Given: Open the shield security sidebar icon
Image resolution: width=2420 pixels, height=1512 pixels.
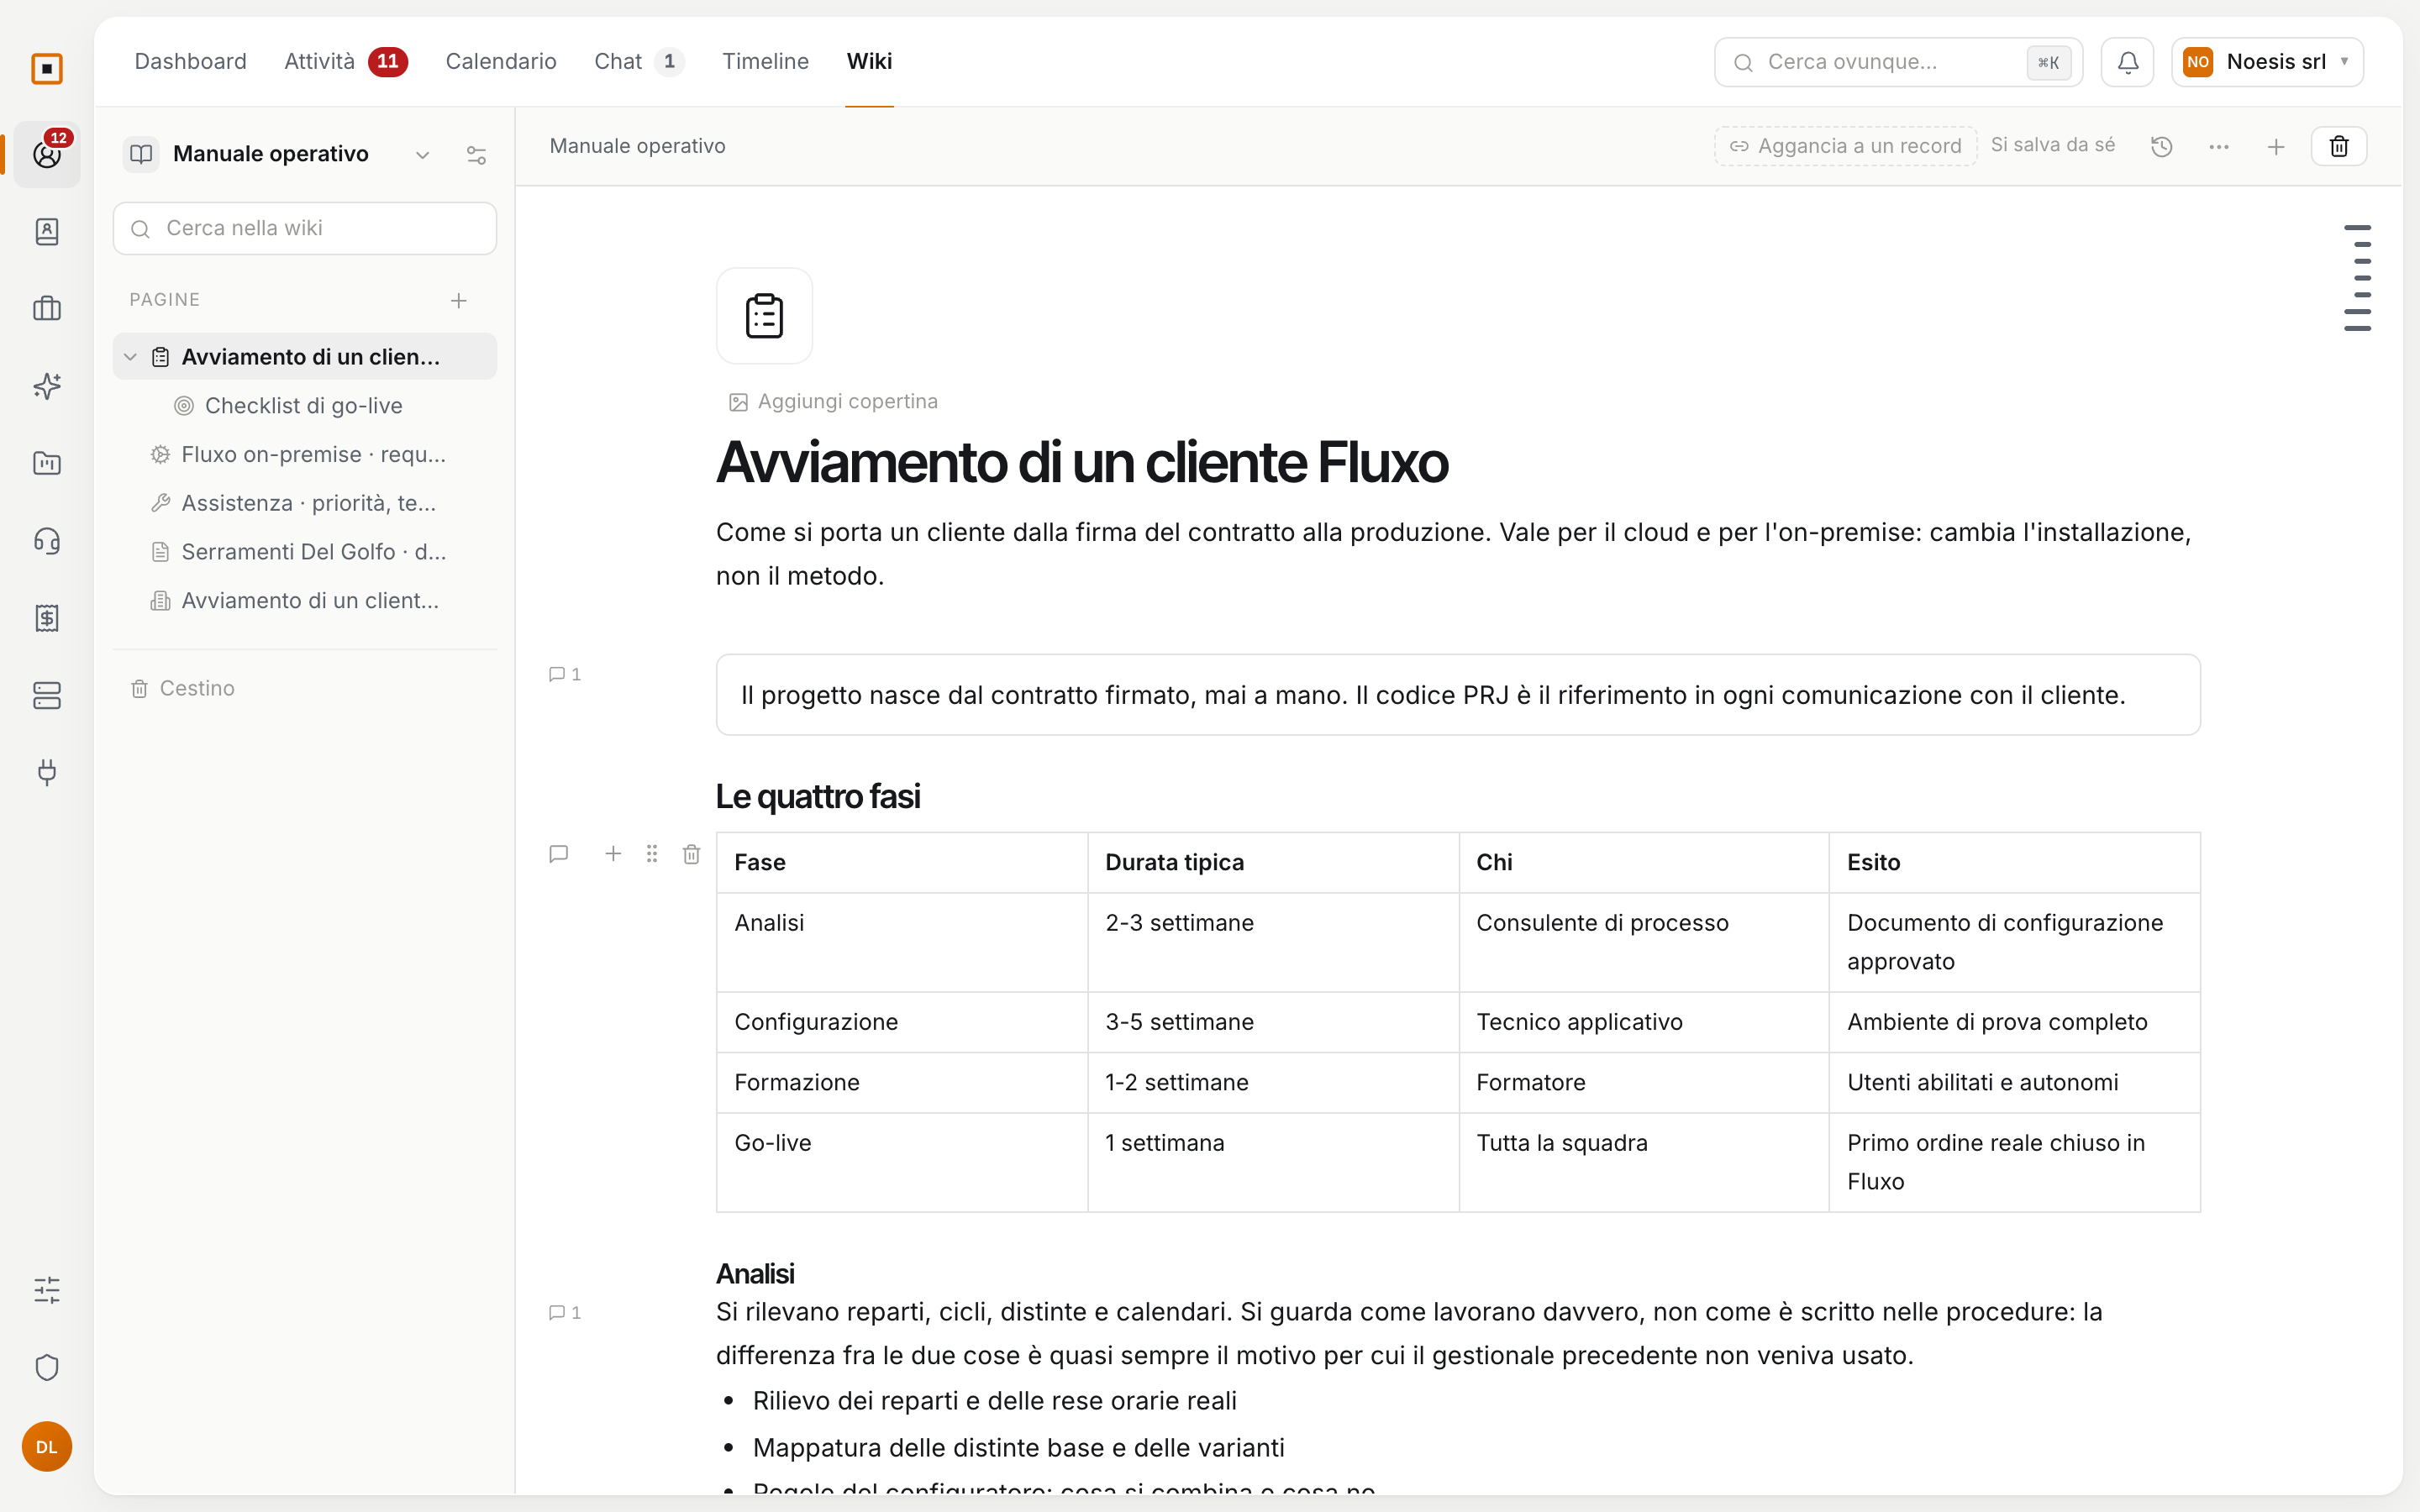Looking at the screenshot, I should coord(47,1367).
